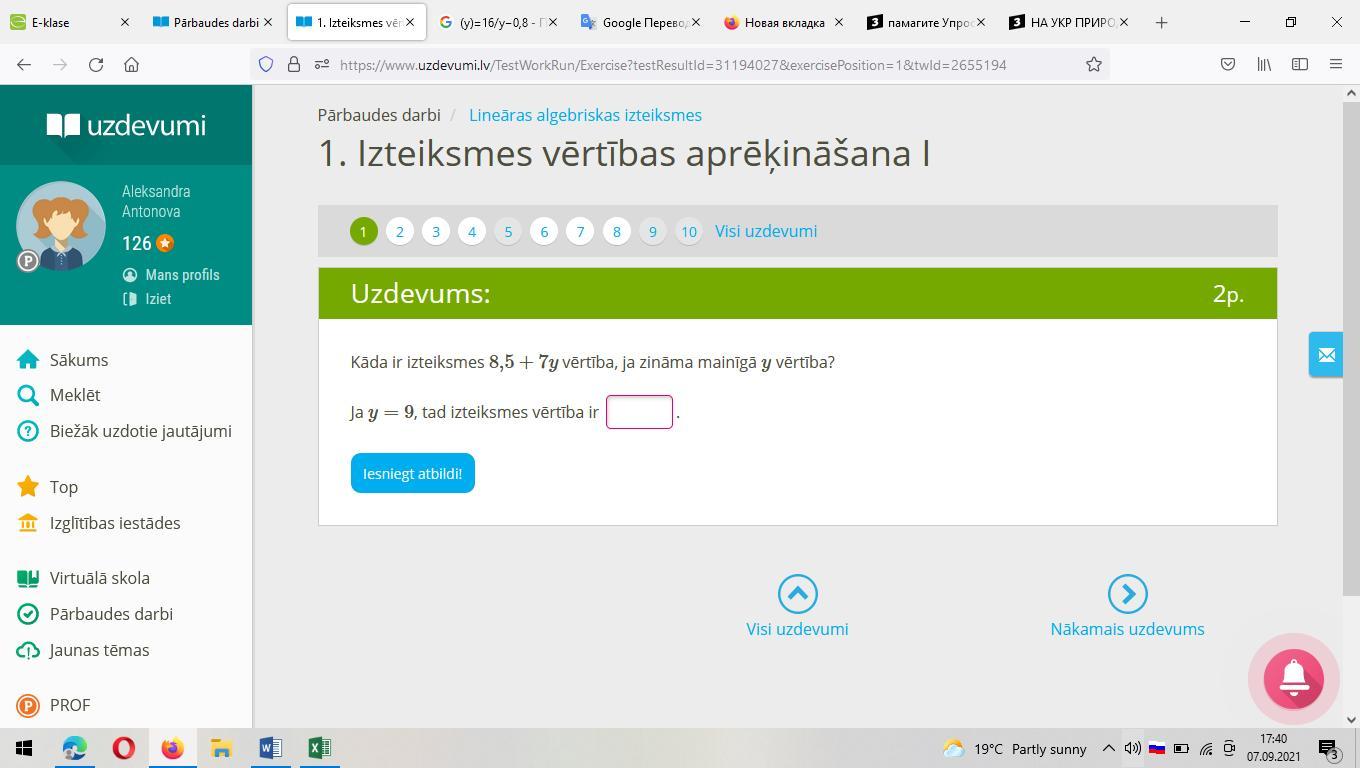This screenshot has width=1360, height=768.
Task: Select exercise number 10
Action: point(689,231)
